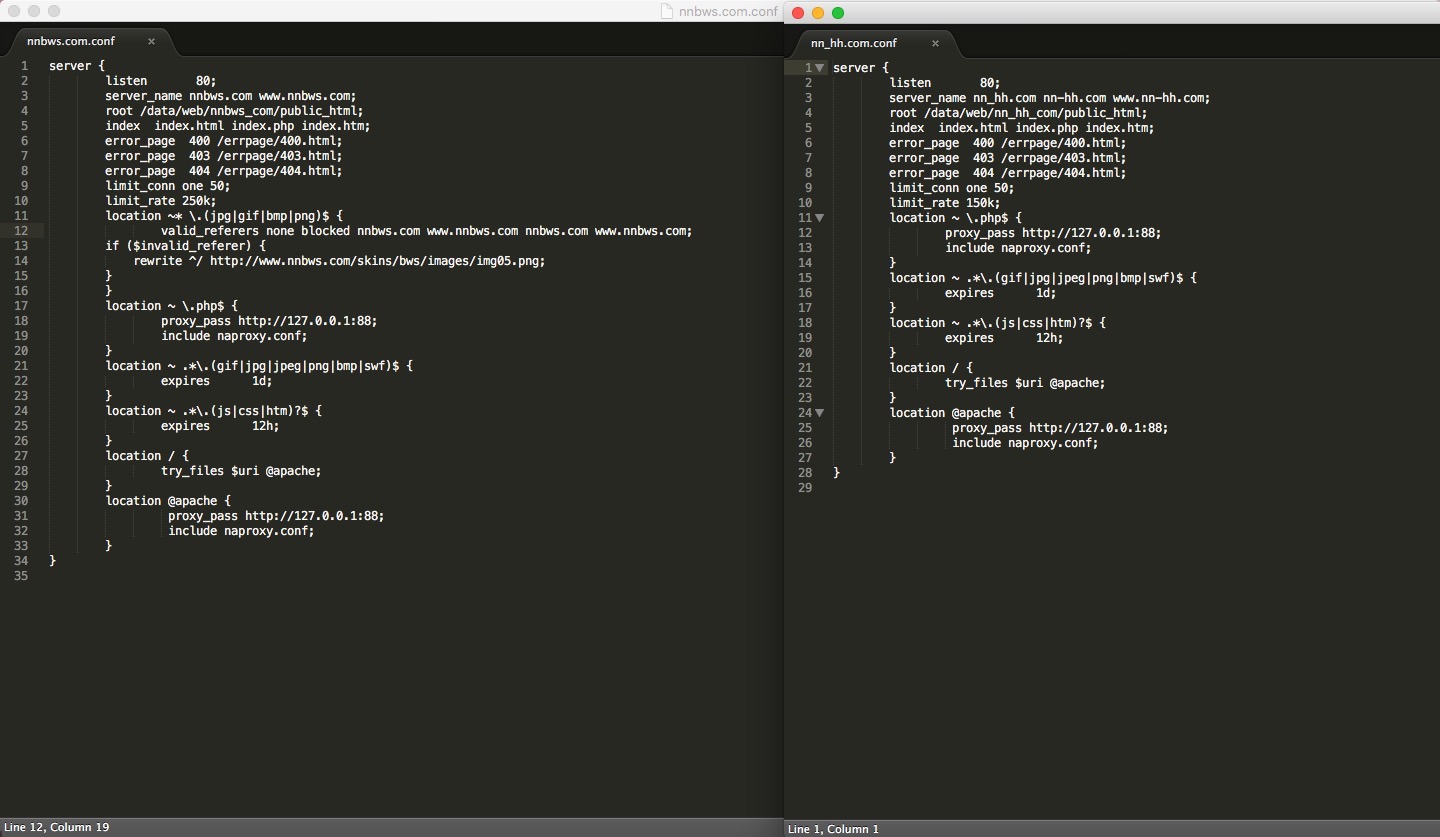
Task: Click line number 29 in right window gutter
Action: click(x=805, y=488)
